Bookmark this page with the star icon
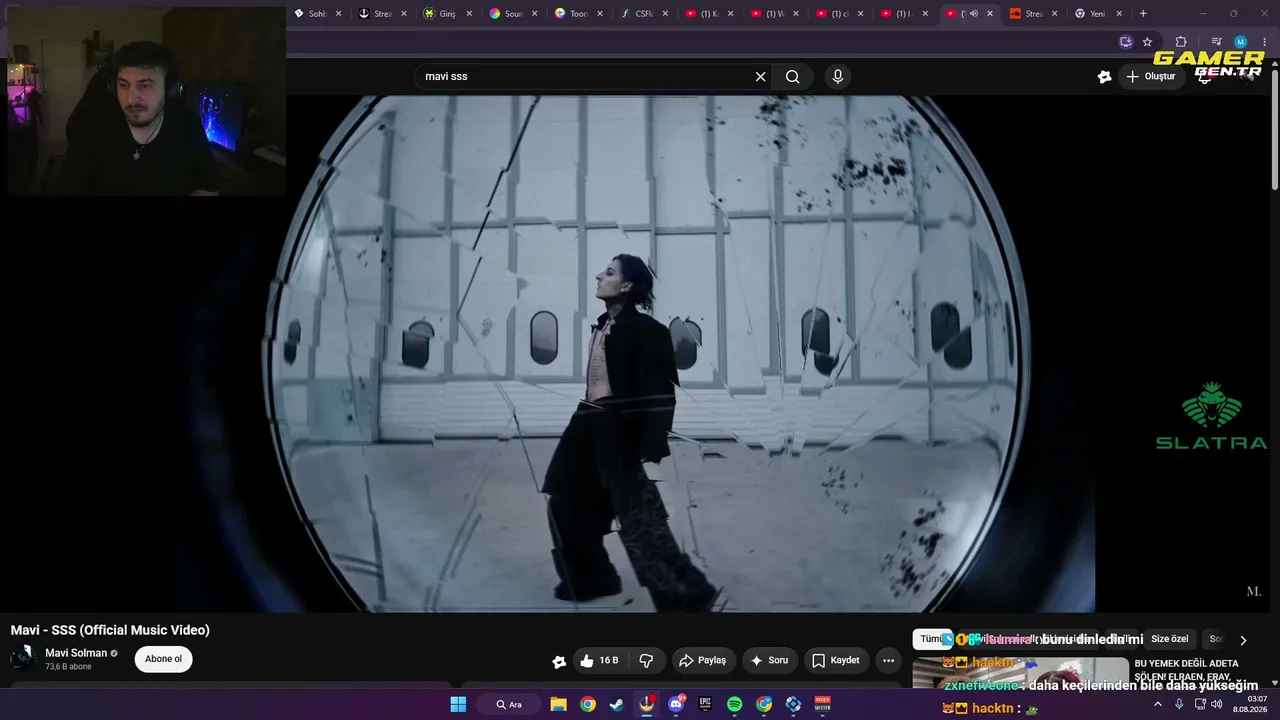Viewport: 1280px width, 720px height. click(x=1147, y=42)
